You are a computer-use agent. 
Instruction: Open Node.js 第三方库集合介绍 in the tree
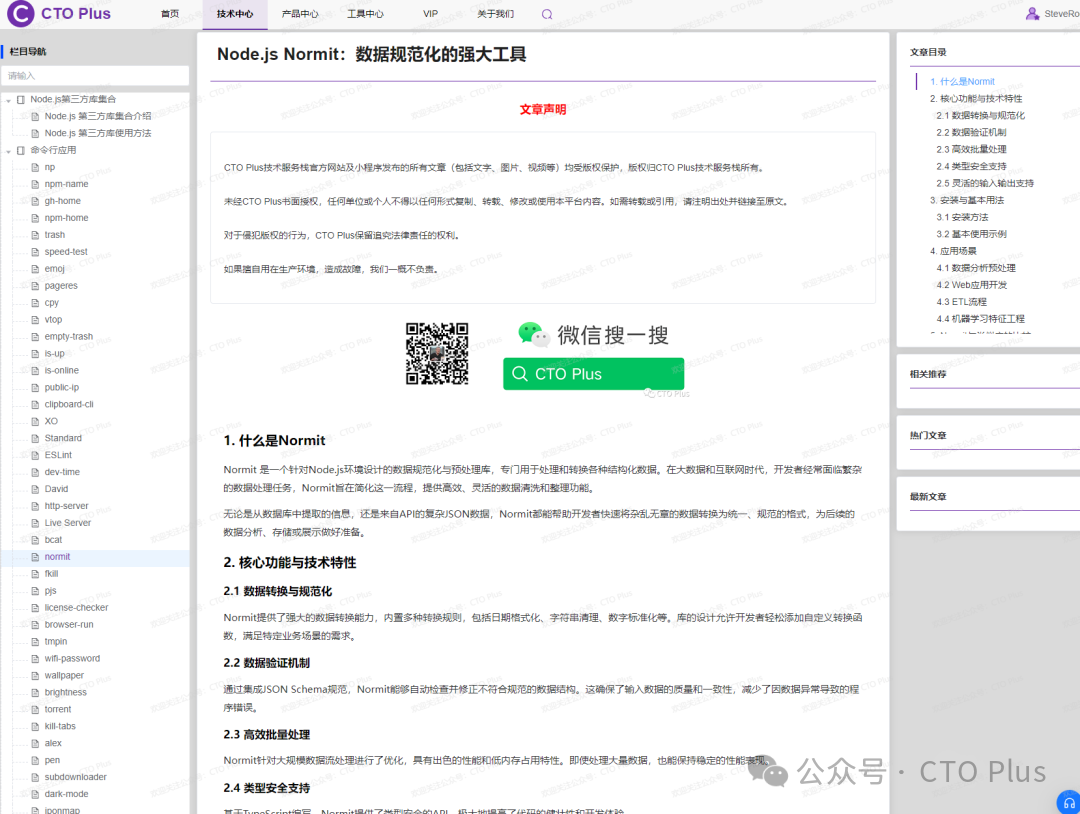click(98, 116)
